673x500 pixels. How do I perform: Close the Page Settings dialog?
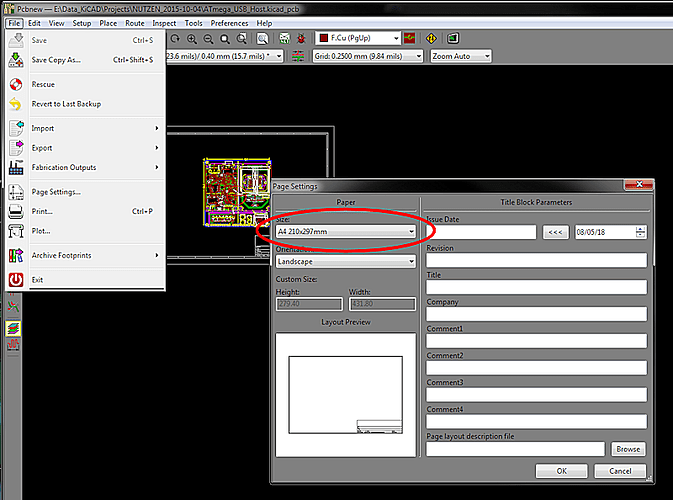639,184
